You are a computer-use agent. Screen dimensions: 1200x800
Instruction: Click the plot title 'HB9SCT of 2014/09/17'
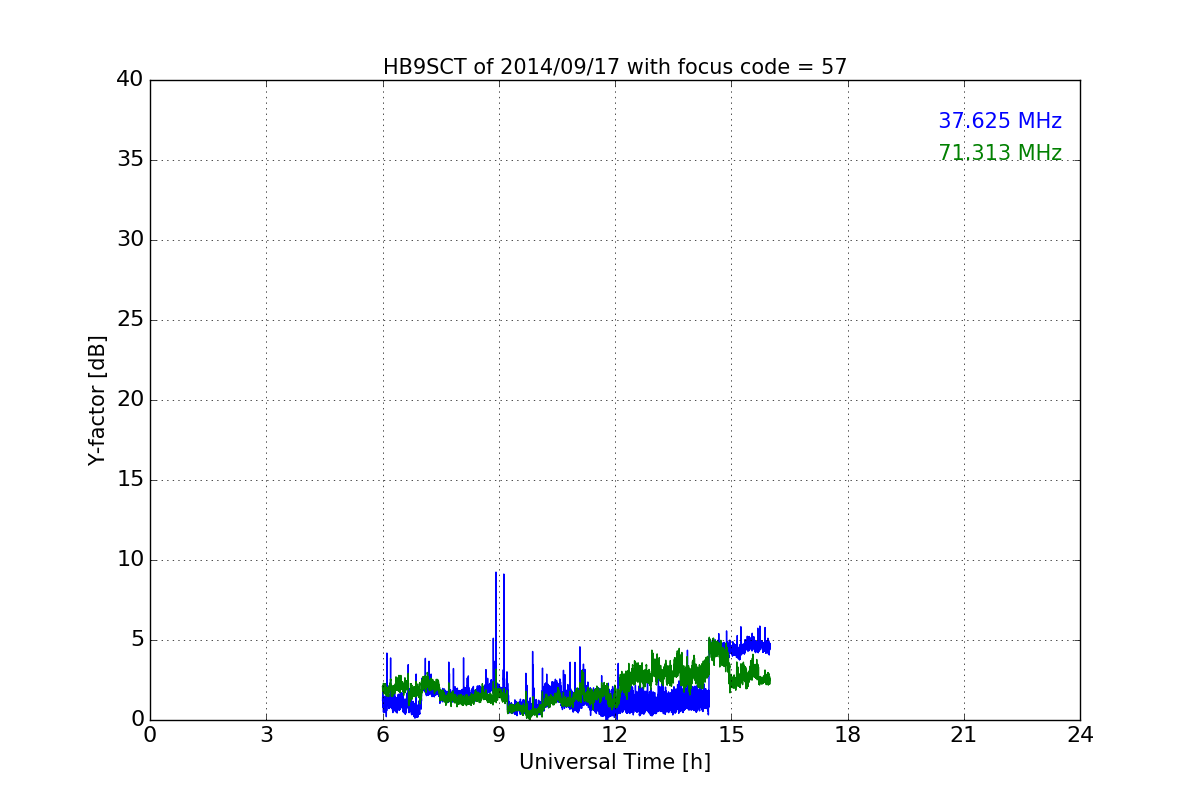click(615, 67)
